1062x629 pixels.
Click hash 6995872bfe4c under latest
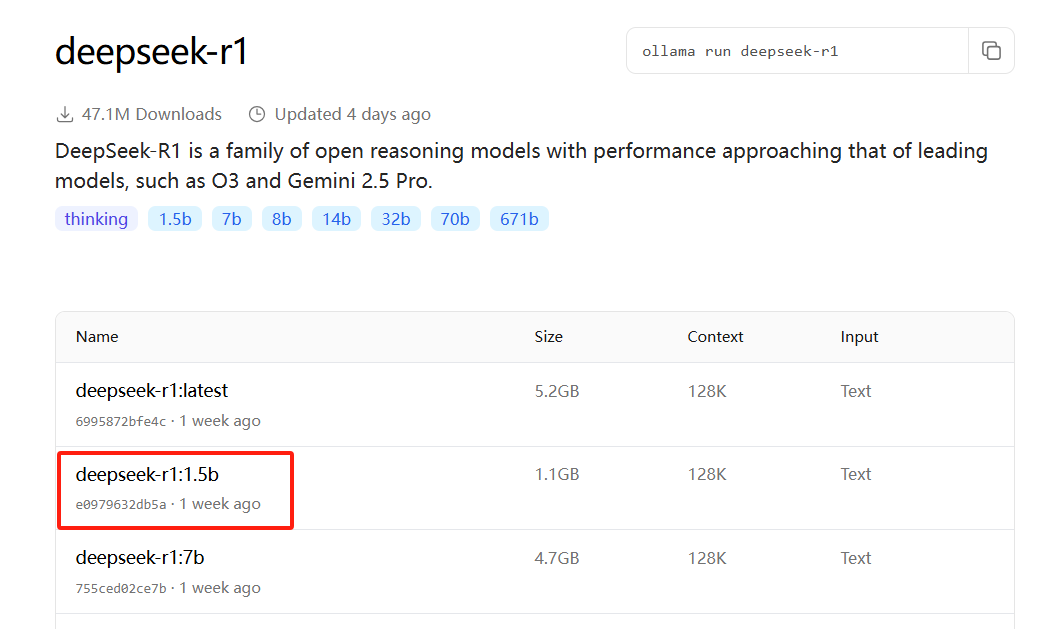[x=121, y=422]
